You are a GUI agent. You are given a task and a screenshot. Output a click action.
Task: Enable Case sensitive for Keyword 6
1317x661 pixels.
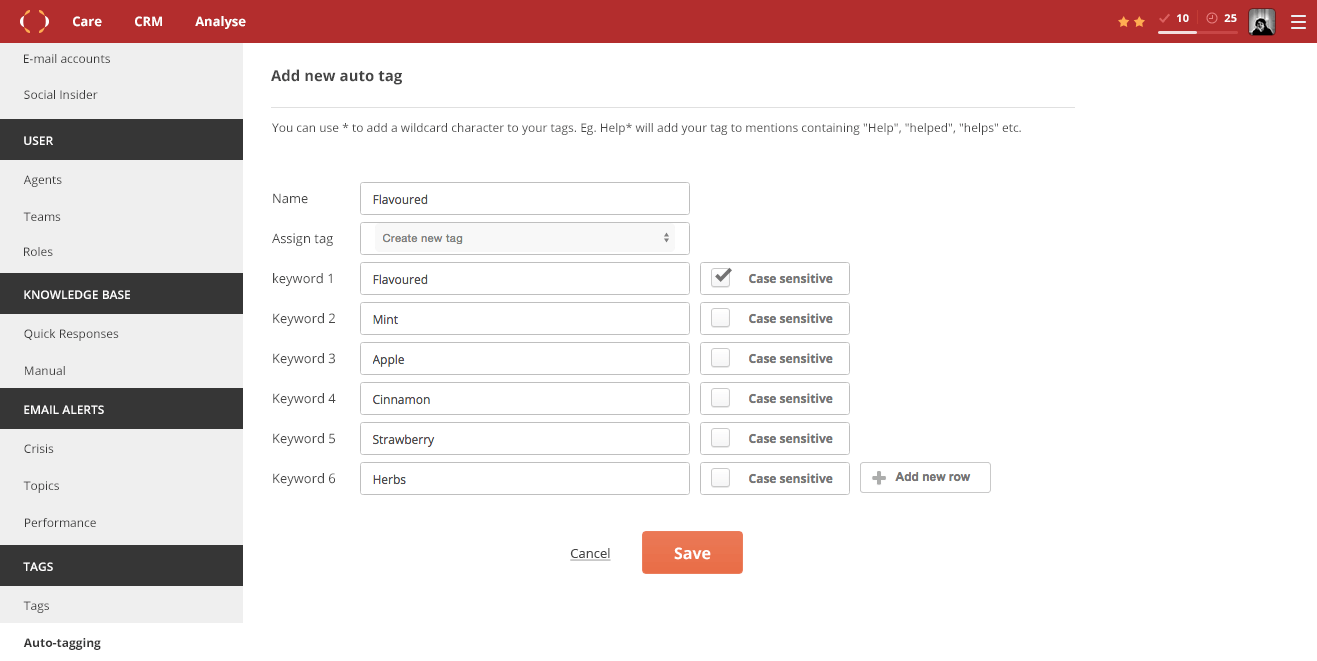(x=721, y=478)
